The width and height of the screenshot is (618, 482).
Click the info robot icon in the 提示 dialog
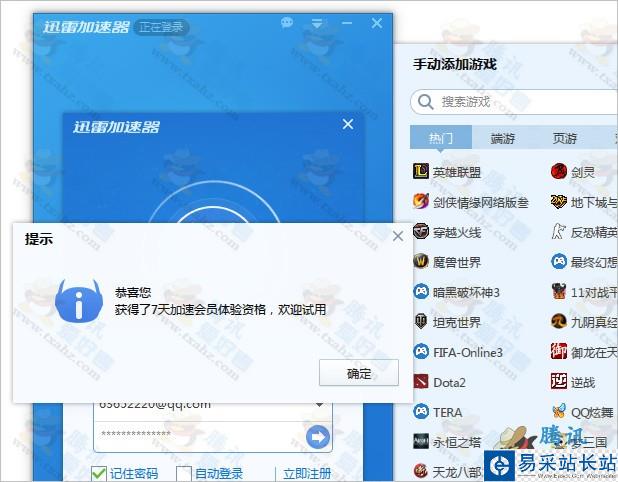(79, 301)
